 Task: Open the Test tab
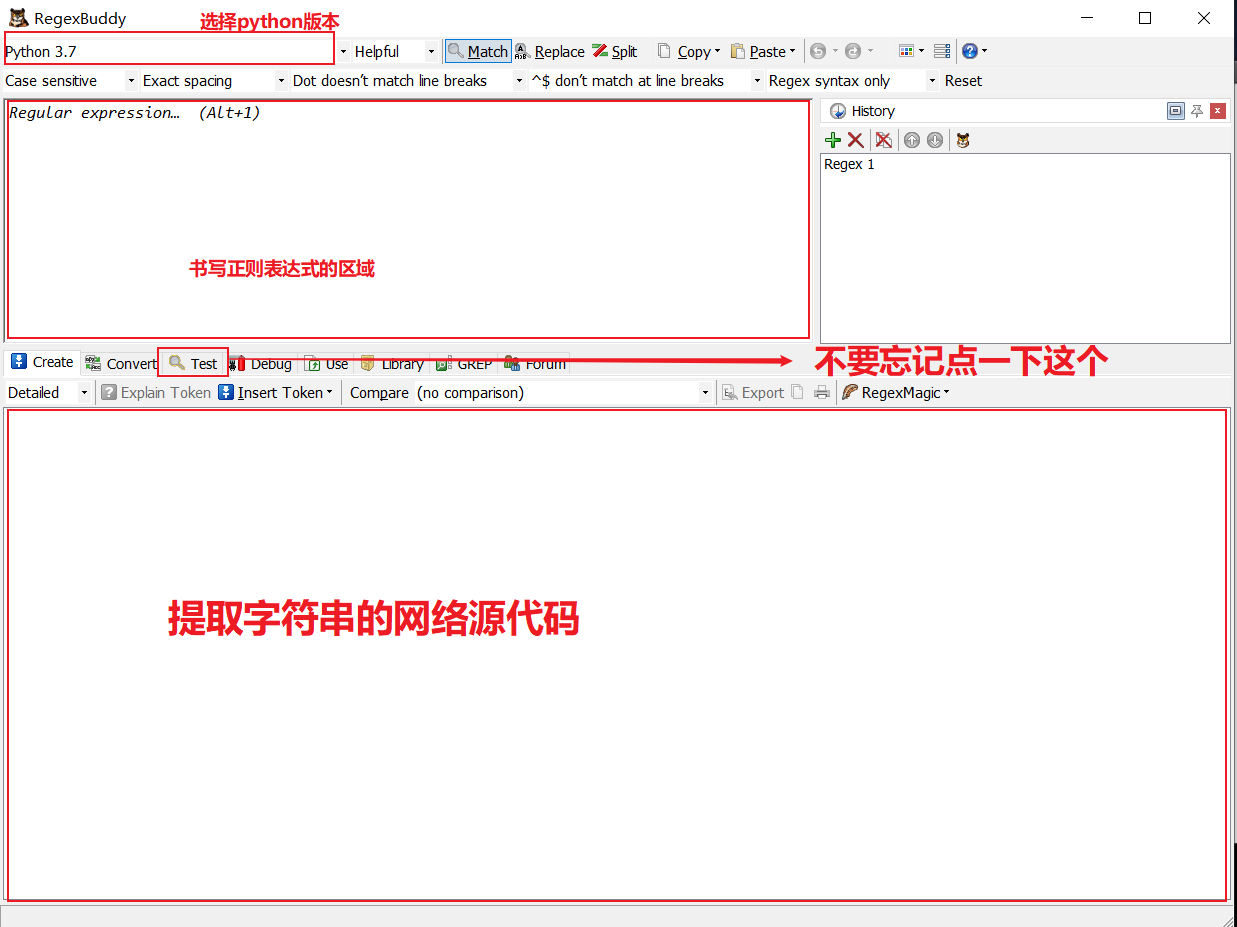193,364
